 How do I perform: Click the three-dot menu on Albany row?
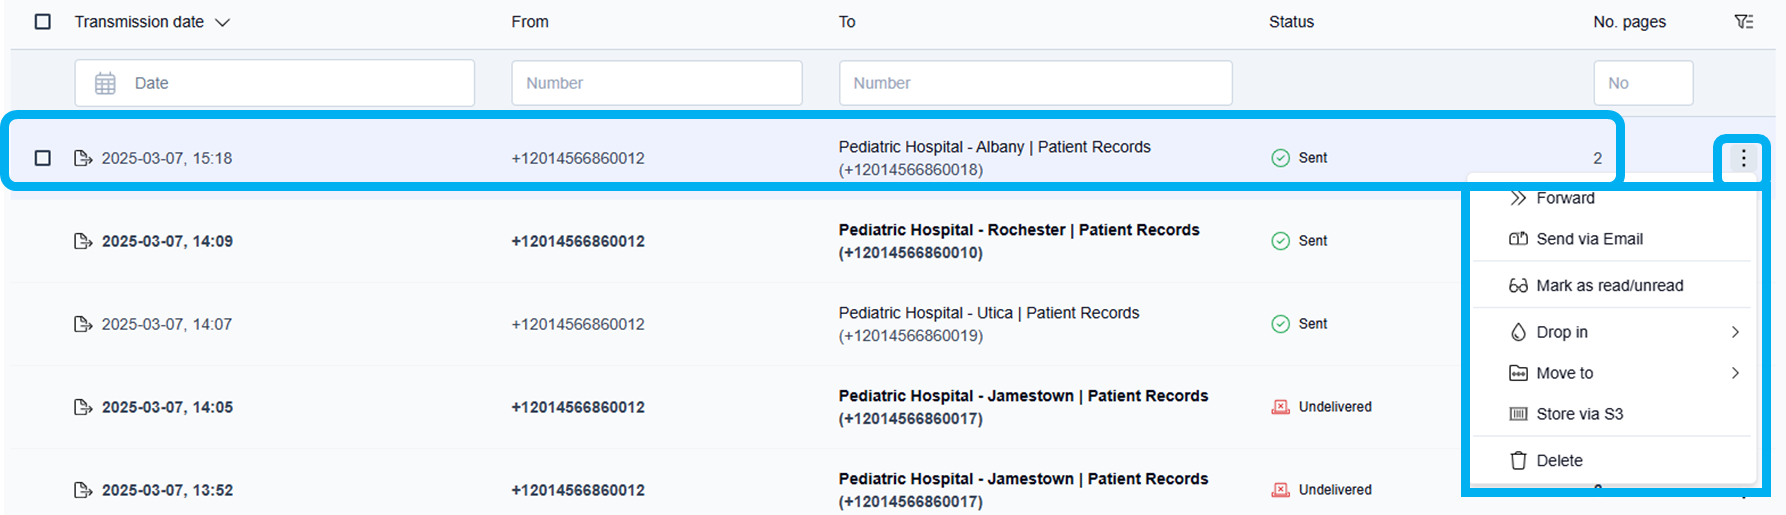[x=1743, y=158]
